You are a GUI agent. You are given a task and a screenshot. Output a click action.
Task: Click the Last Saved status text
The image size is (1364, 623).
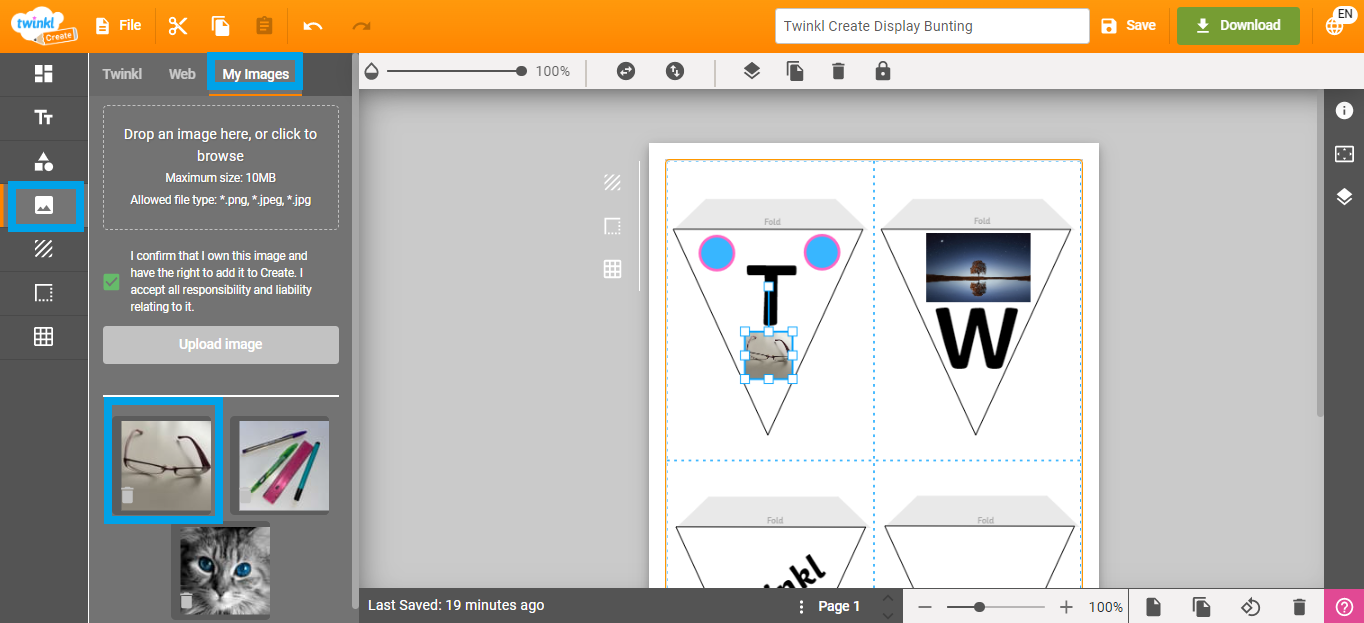click(x=456, y=605)
